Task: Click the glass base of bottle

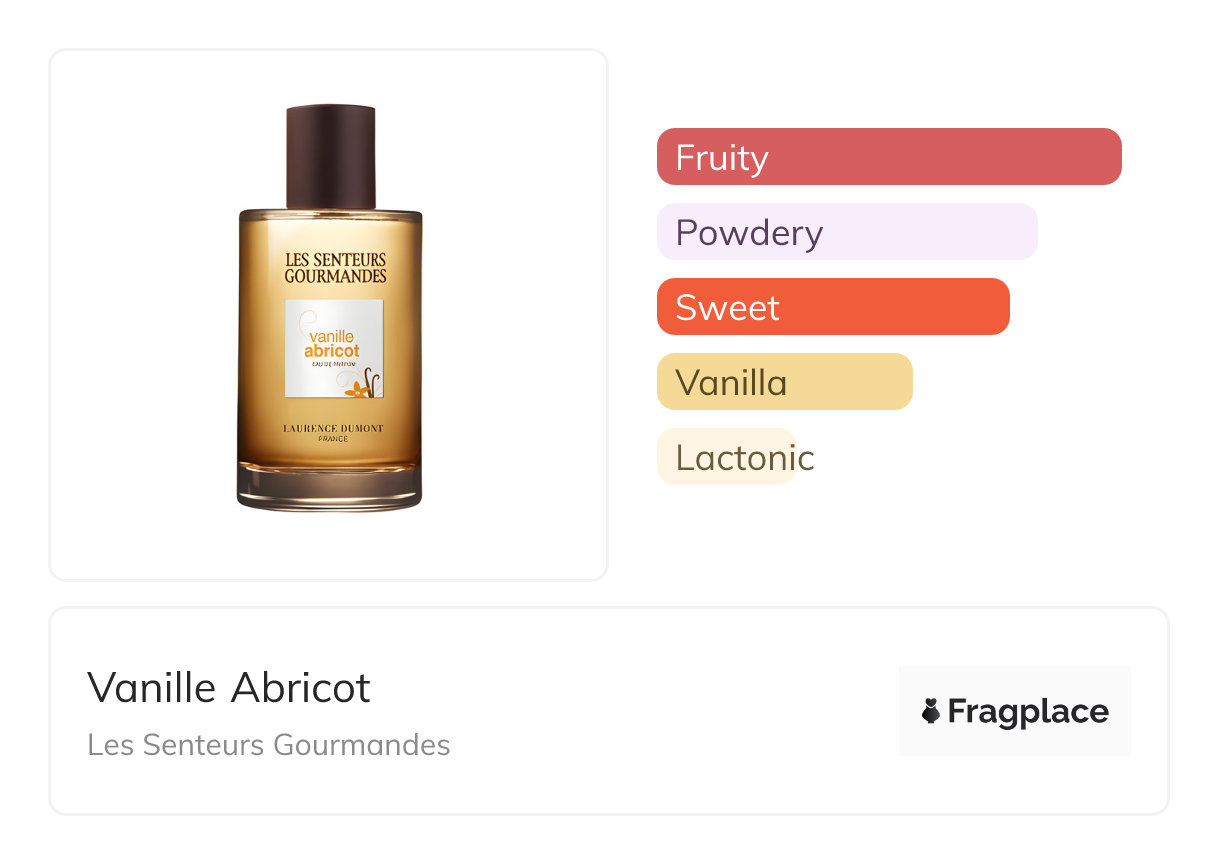Action: (329, 488)
